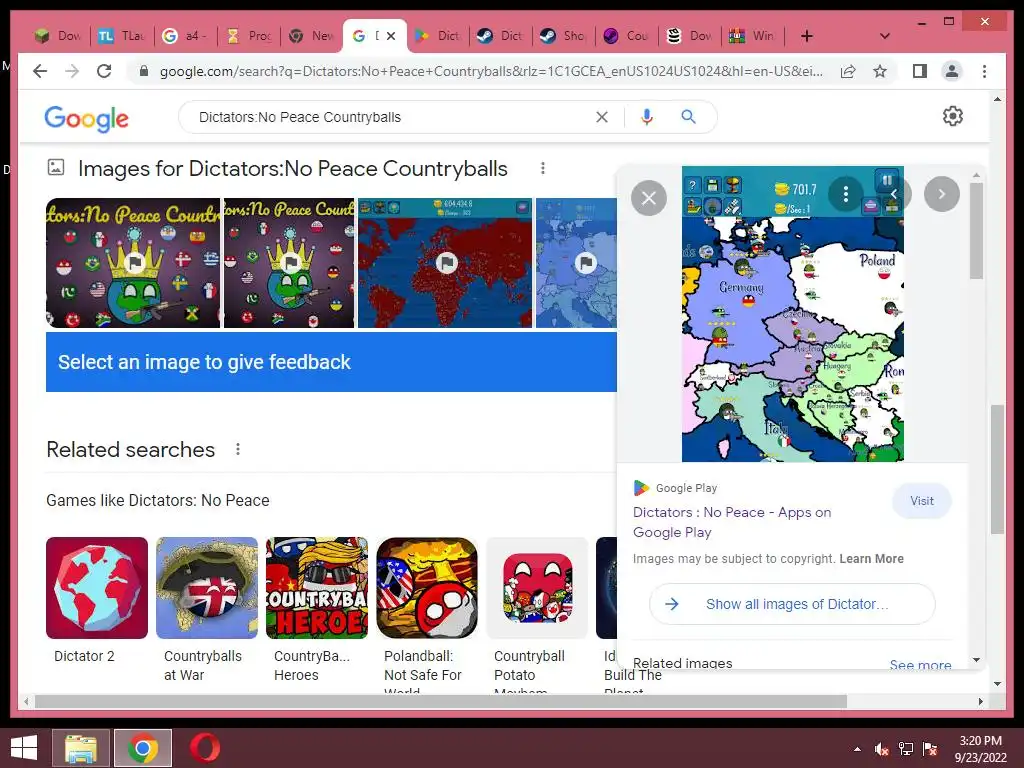
Task: Show the next image in the preview
Action: point(942,194)
